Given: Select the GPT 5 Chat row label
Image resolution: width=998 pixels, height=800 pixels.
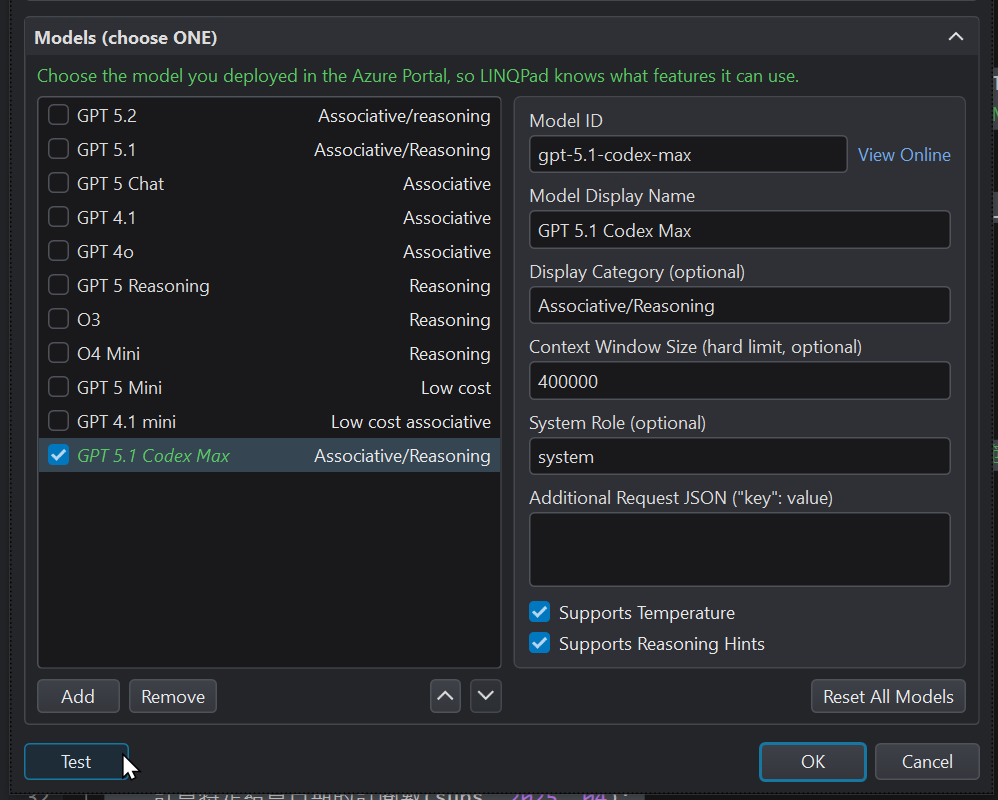Looking at the screenshot, I should 120,184.
